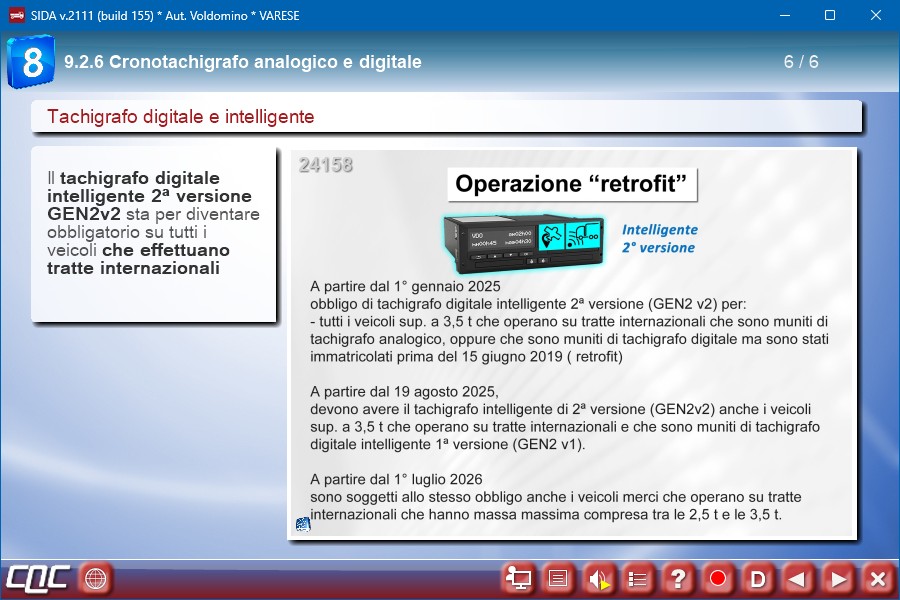The image size is (900, 600).
Task: Open the teacher screen presentation icon
Action: click(x=518, y=578)
